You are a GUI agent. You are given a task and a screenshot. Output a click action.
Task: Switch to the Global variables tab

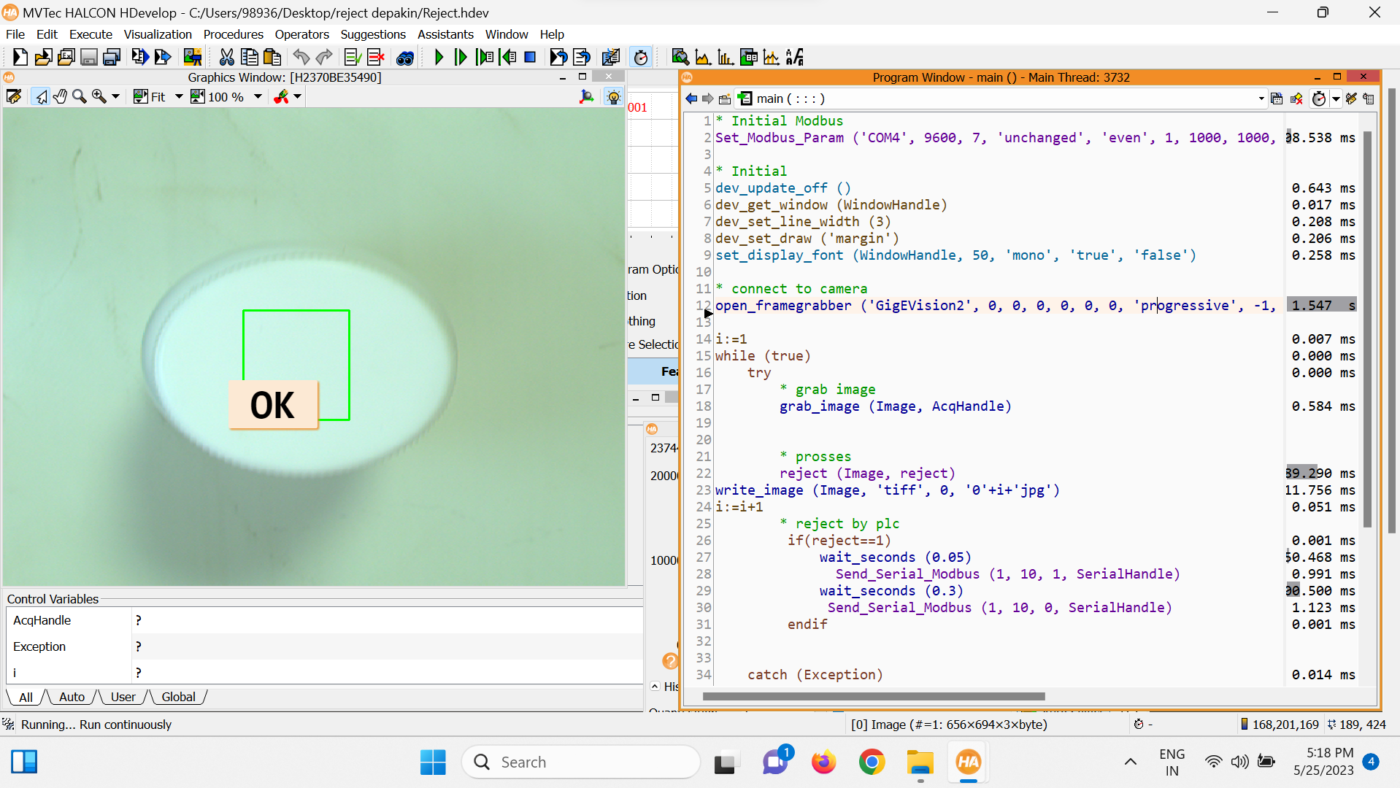pos(179,697)
